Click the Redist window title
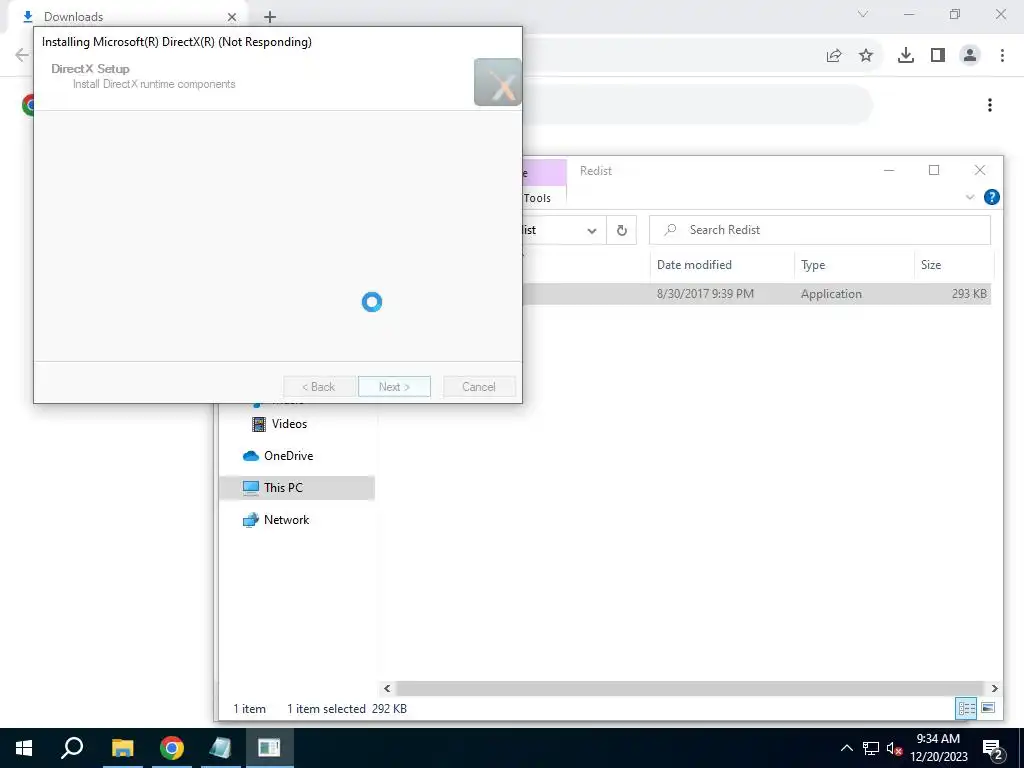 point(596,170)
